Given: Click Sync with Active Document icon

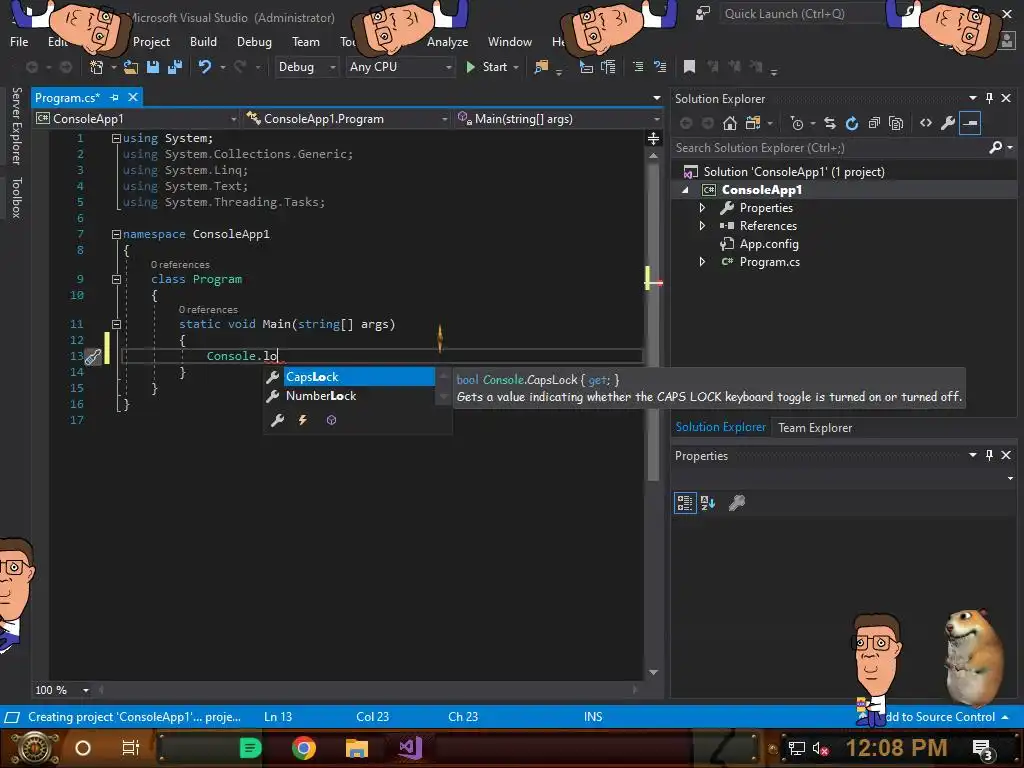Looking at the screenshot, I should 829,123.
